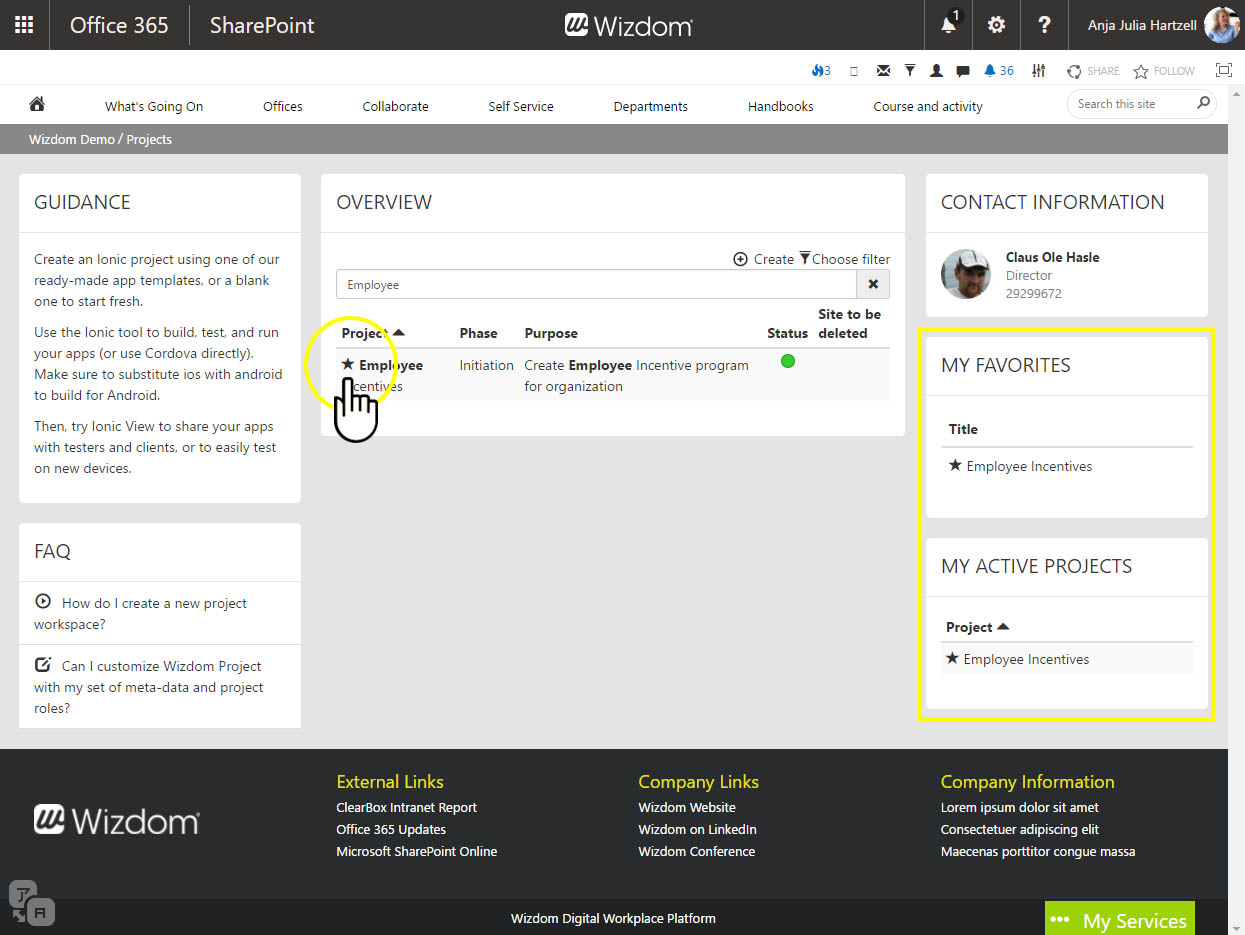Click the Wizdom Demo / Projects breadcrumb
Screen dimensions: 1245x935
[x=100, y=139]
